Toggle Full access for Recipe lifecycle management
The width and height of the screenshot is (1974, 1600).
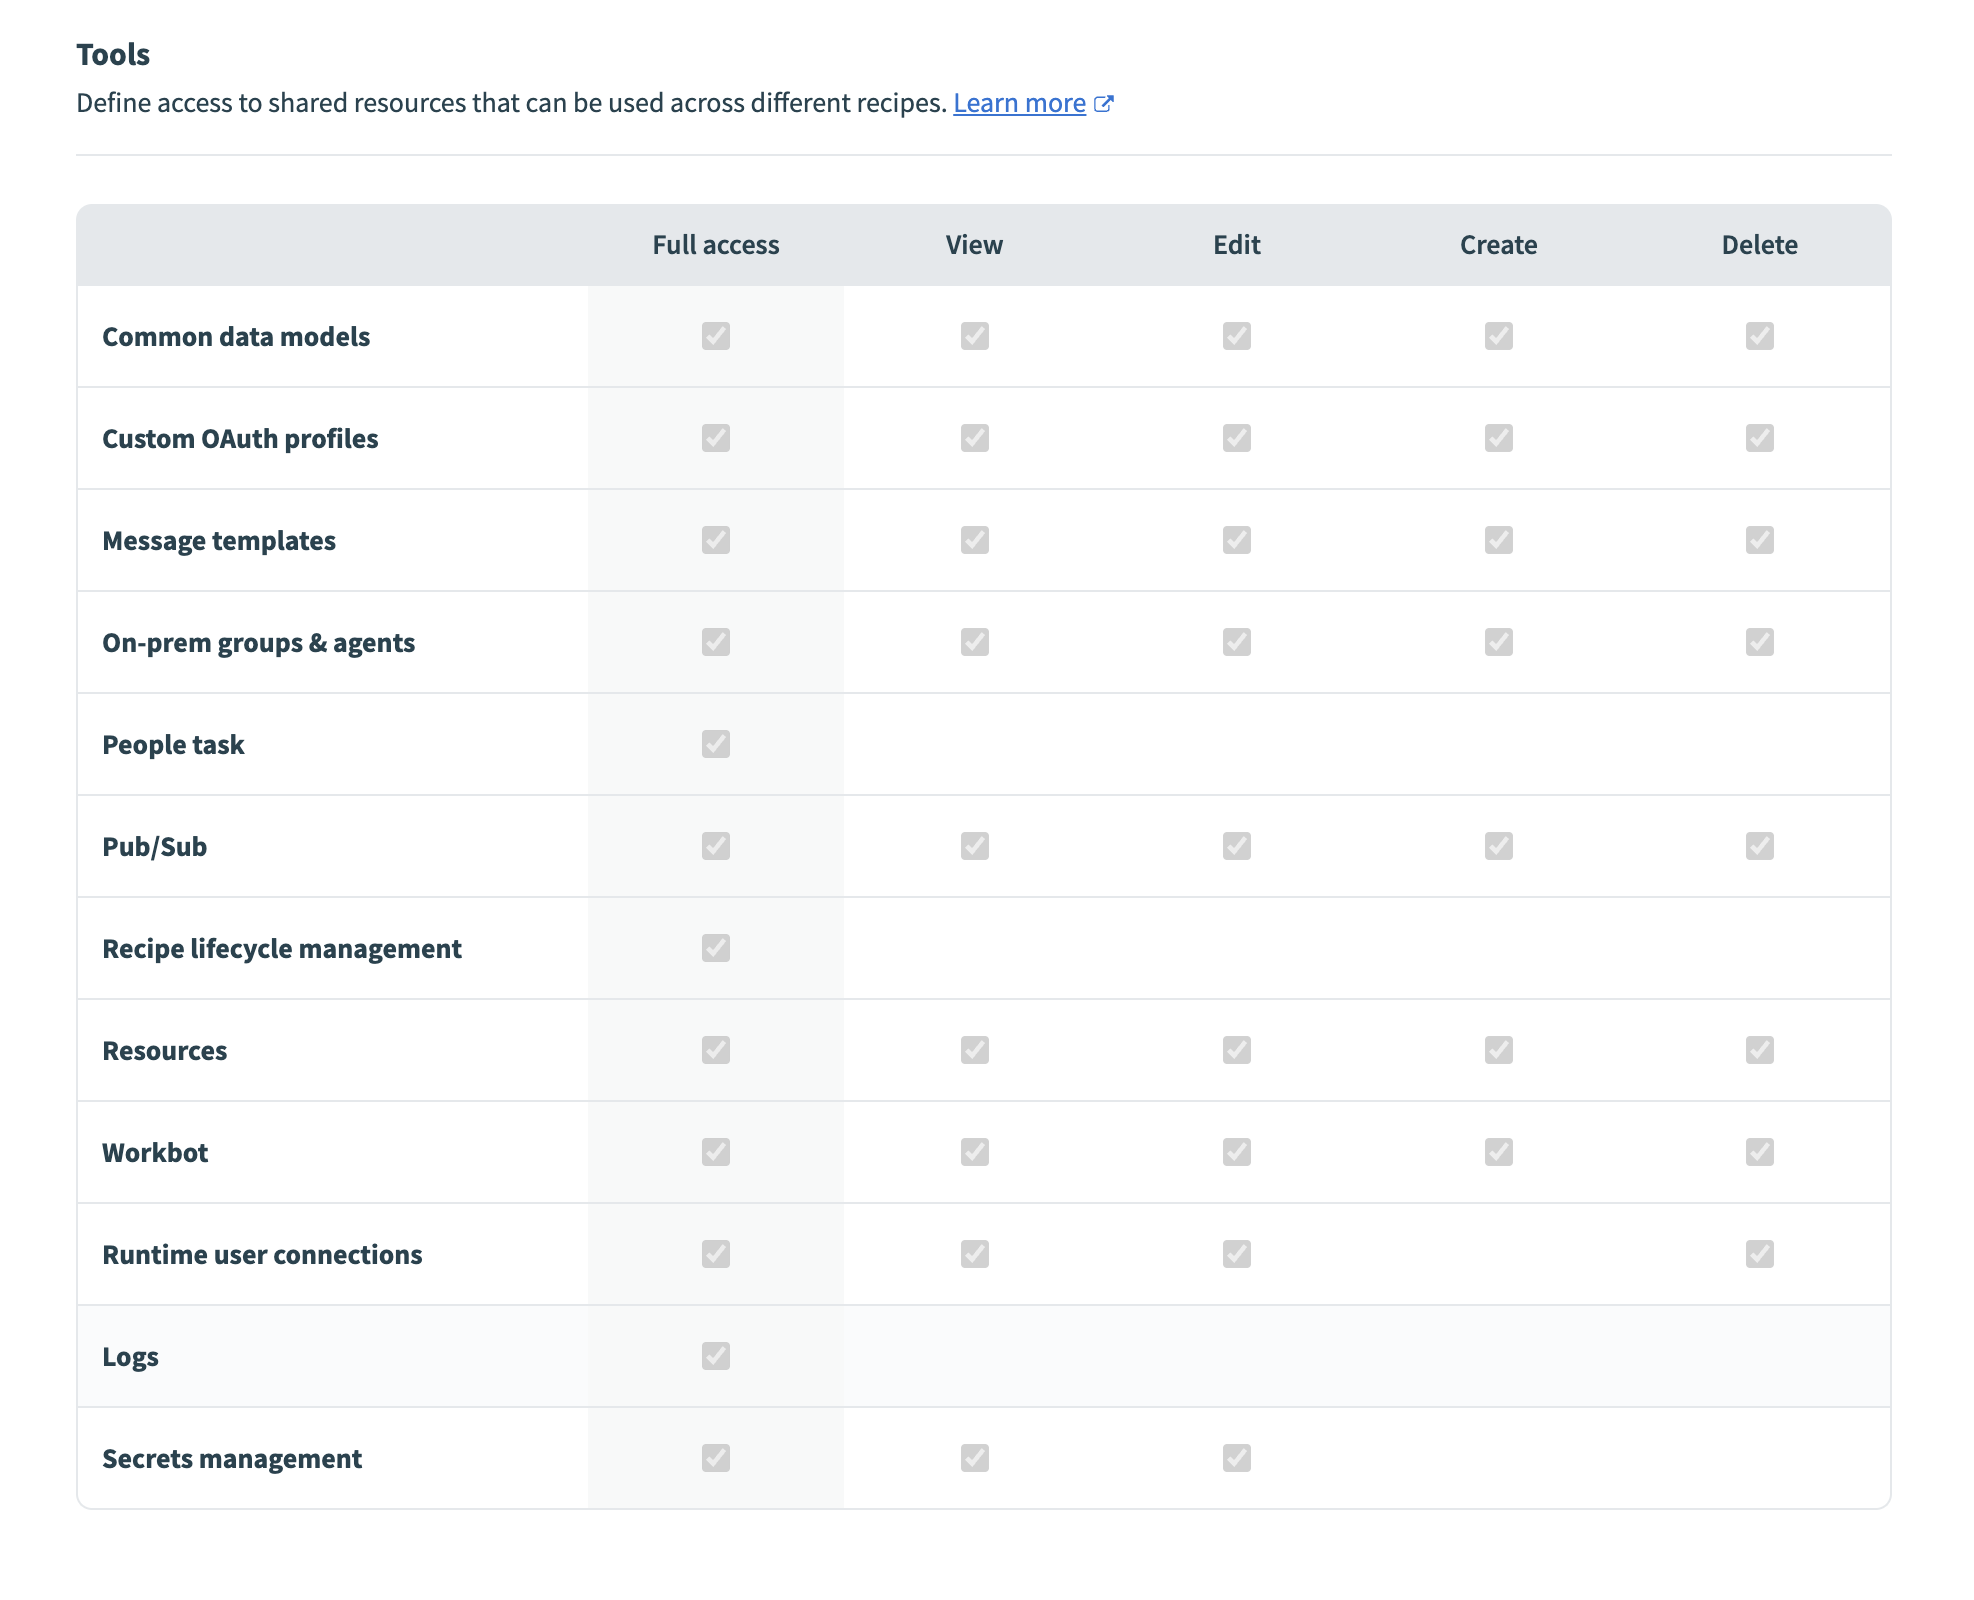click(715, 948)
